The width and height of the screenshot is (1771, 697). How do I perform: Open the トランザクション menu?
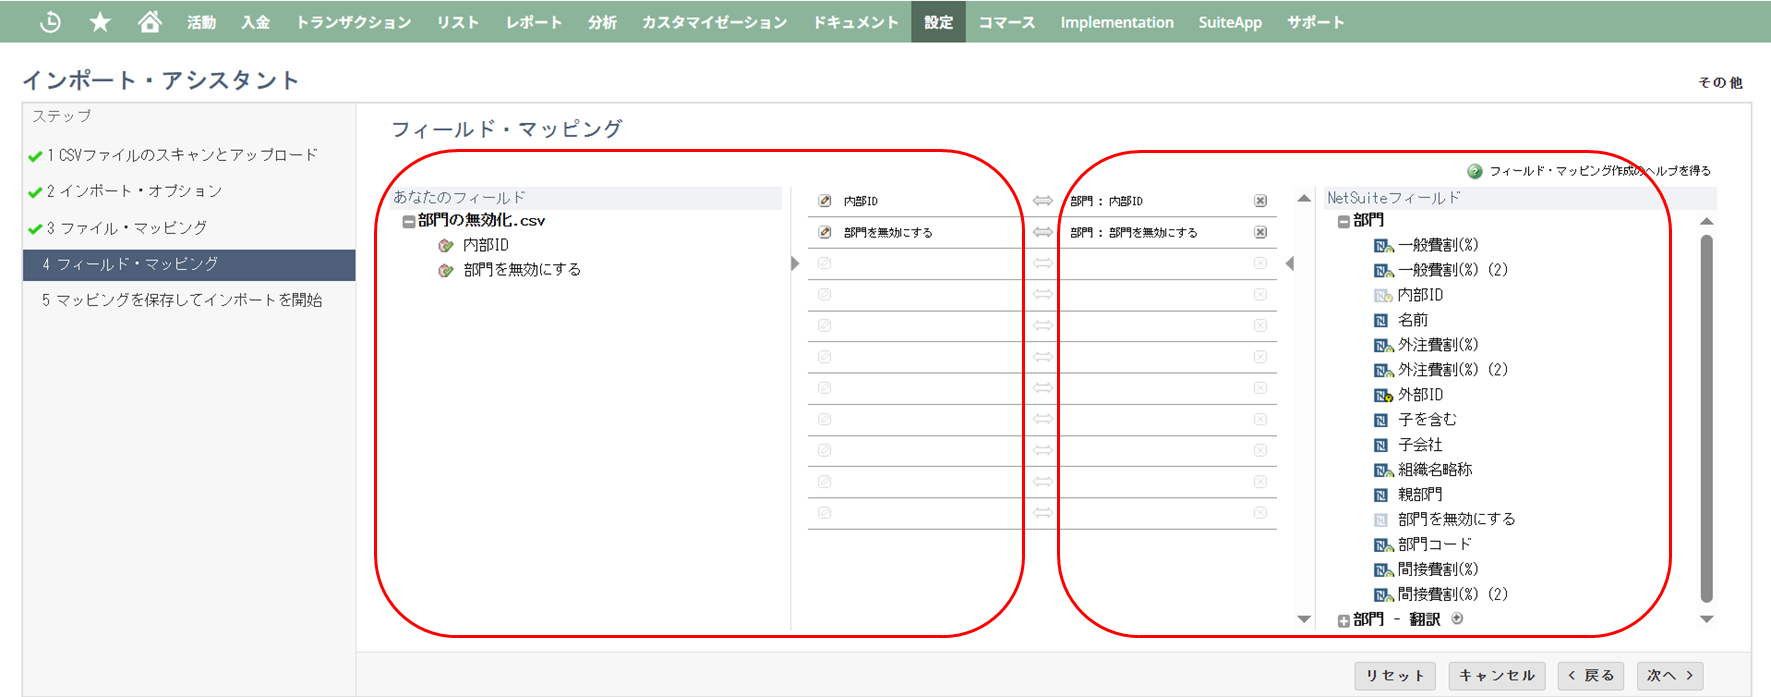(x=353, y=22)
